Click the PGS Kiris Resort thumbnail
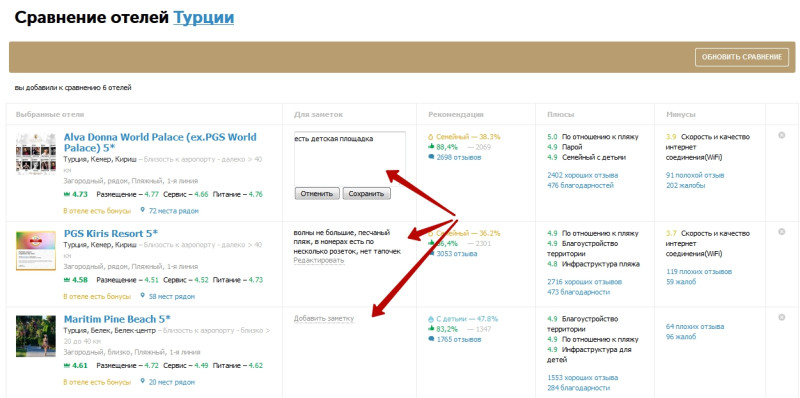This screenshot has height=398, width=800. [x=36, y=250]
